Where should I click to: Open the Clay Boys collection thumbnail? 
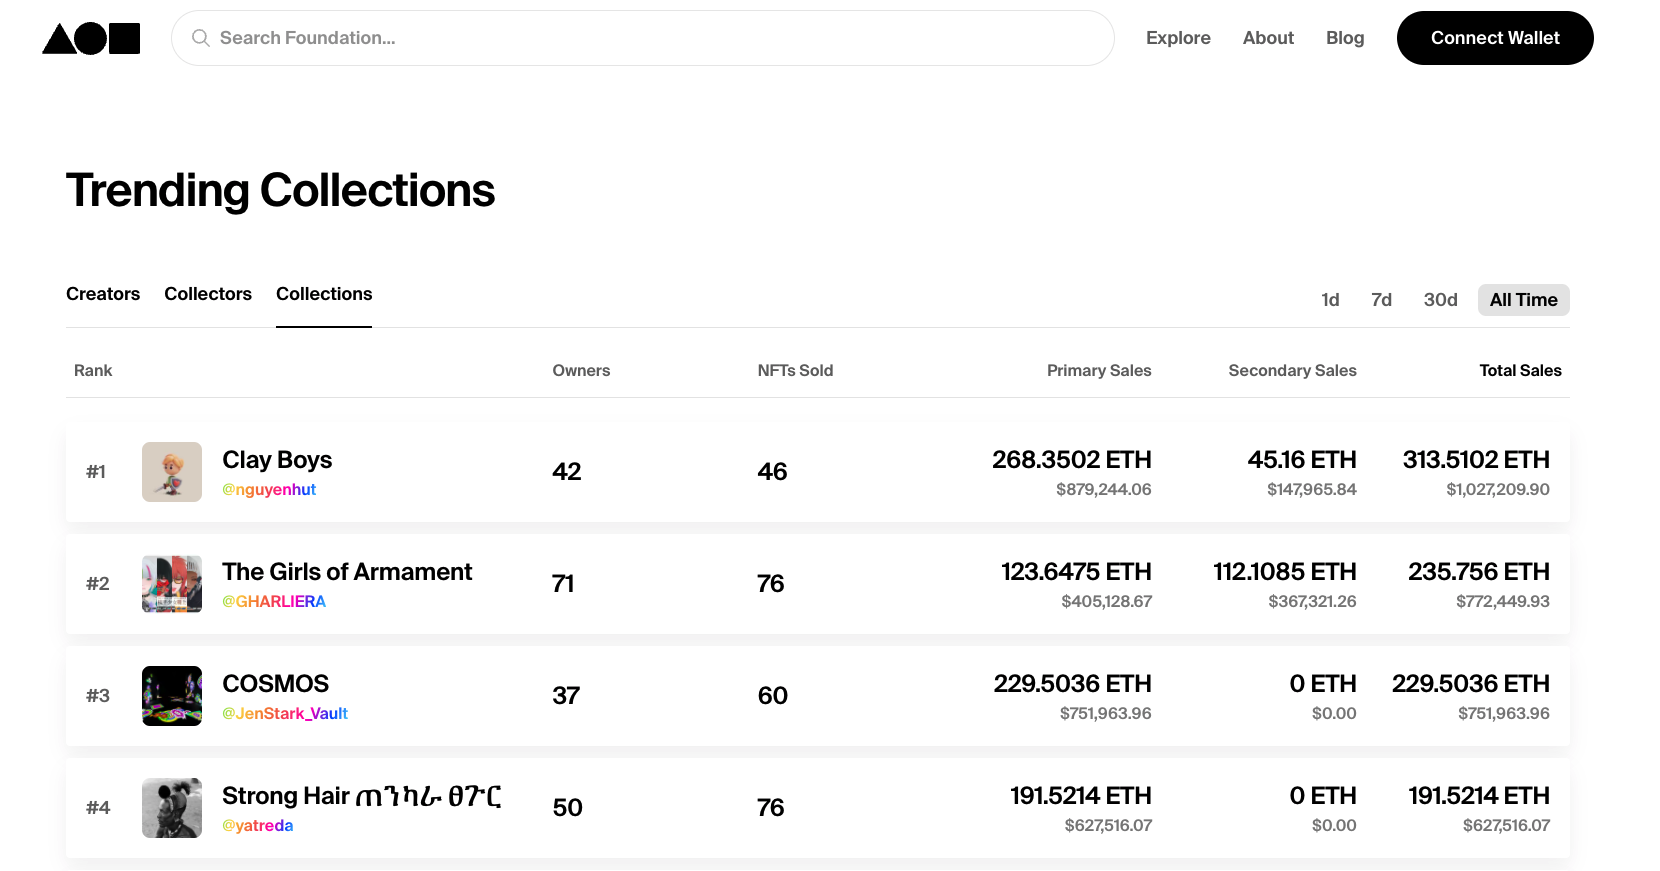pos(172,472)
